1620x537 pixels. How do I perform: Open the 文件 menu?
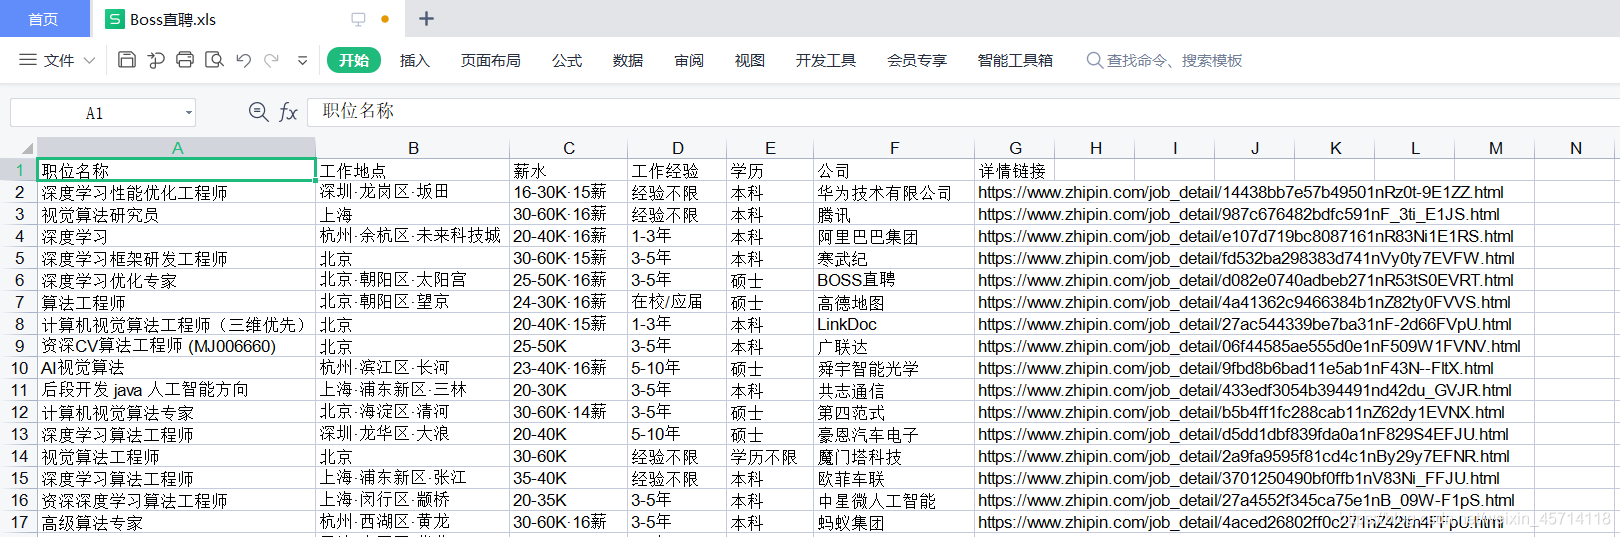coord(59,60)
